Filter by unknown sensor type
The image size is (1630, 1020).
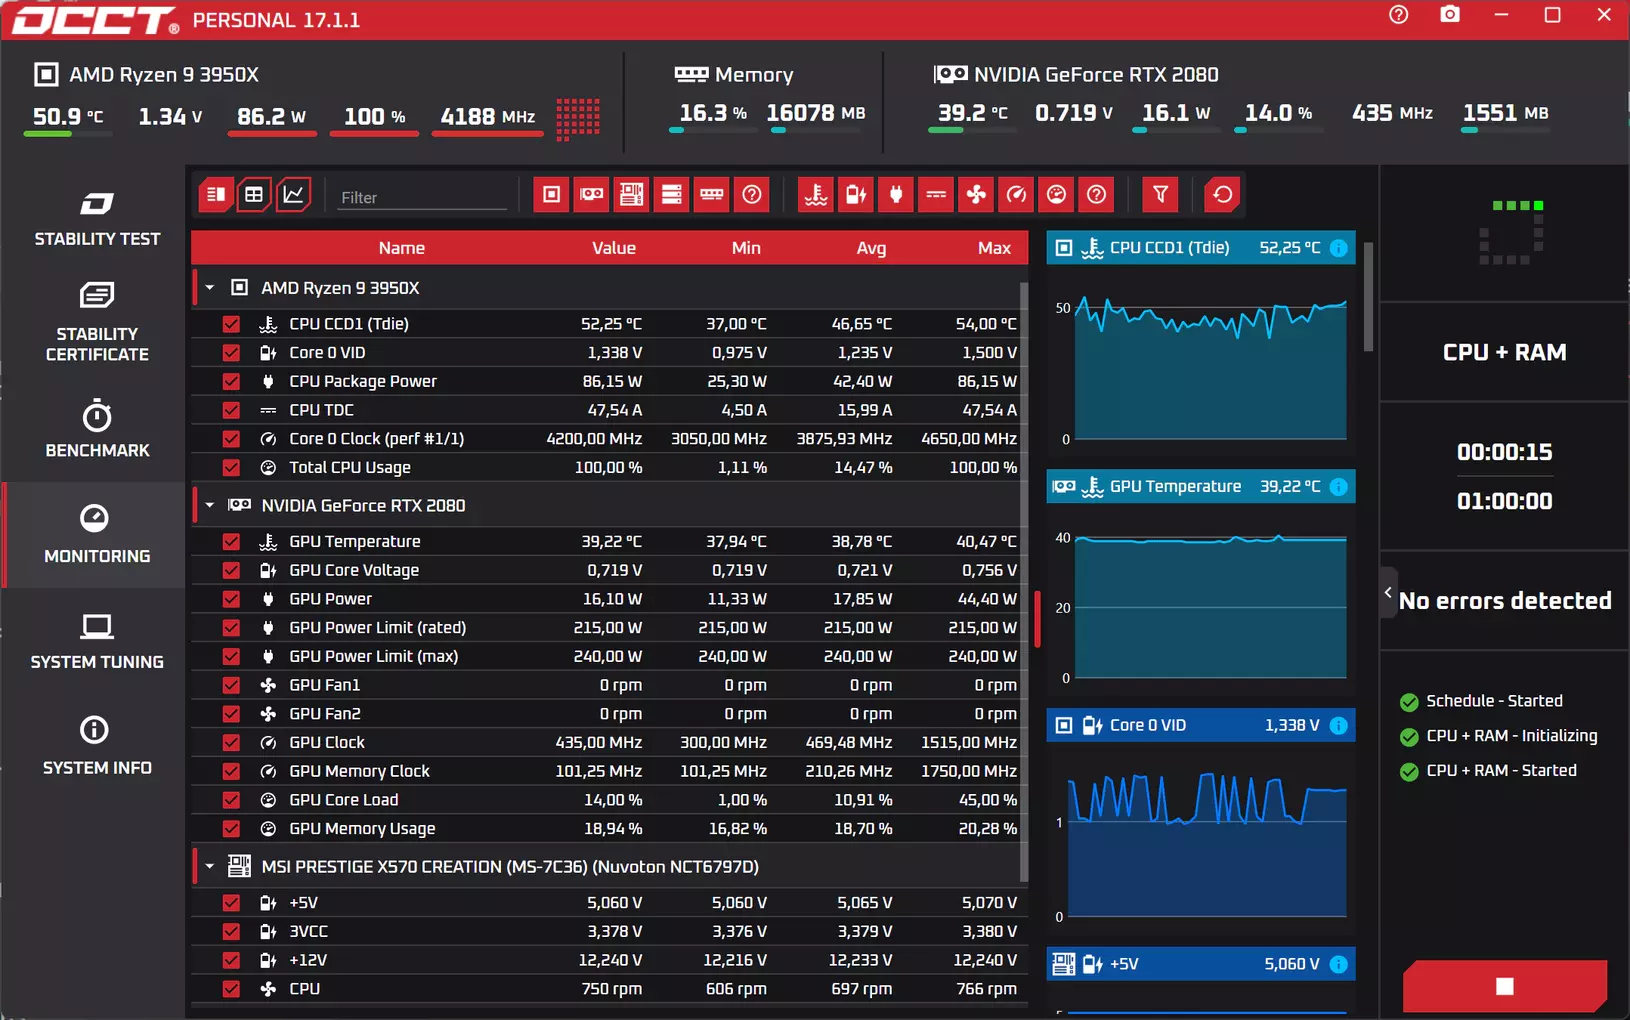click(x=1097, y=195)
